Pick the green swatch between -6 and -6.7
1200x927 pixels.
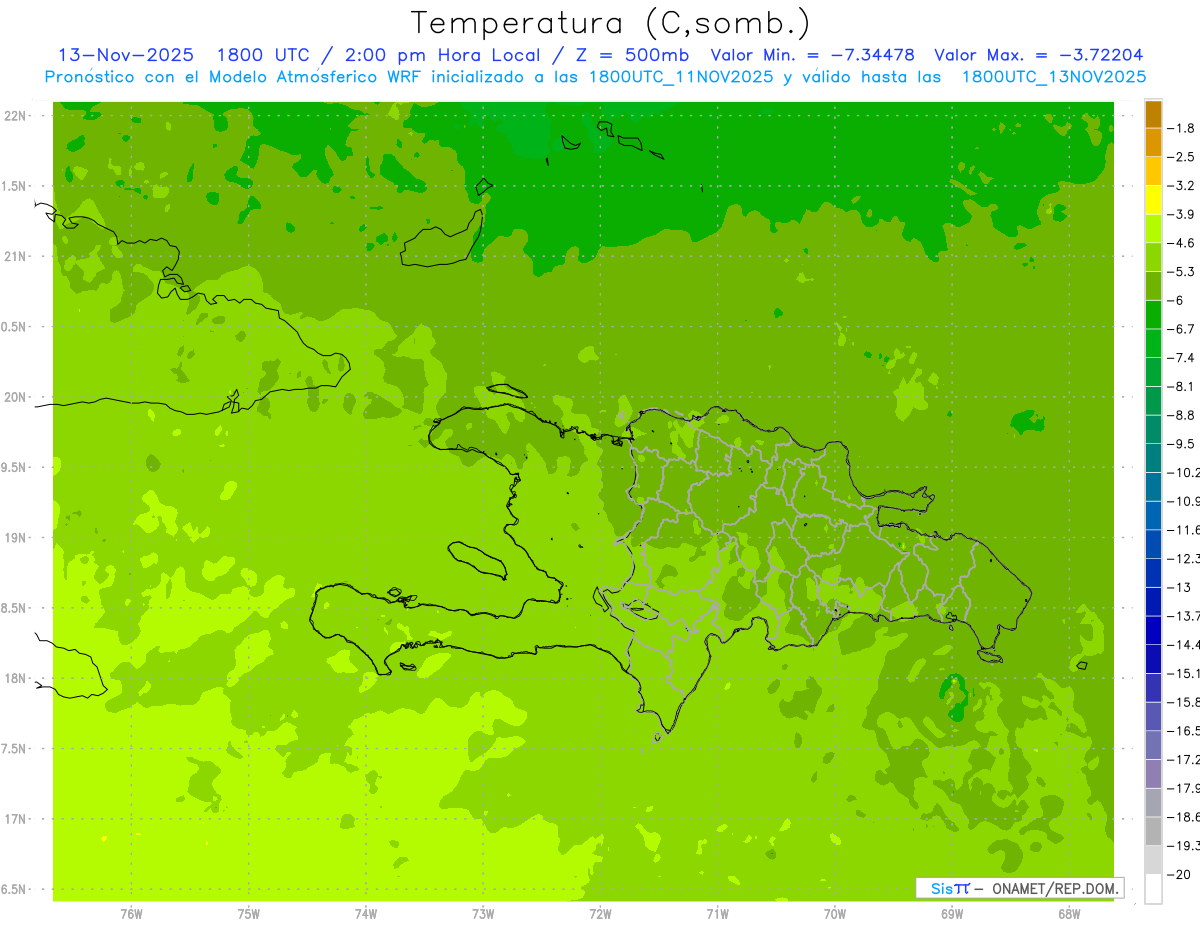1153,314
